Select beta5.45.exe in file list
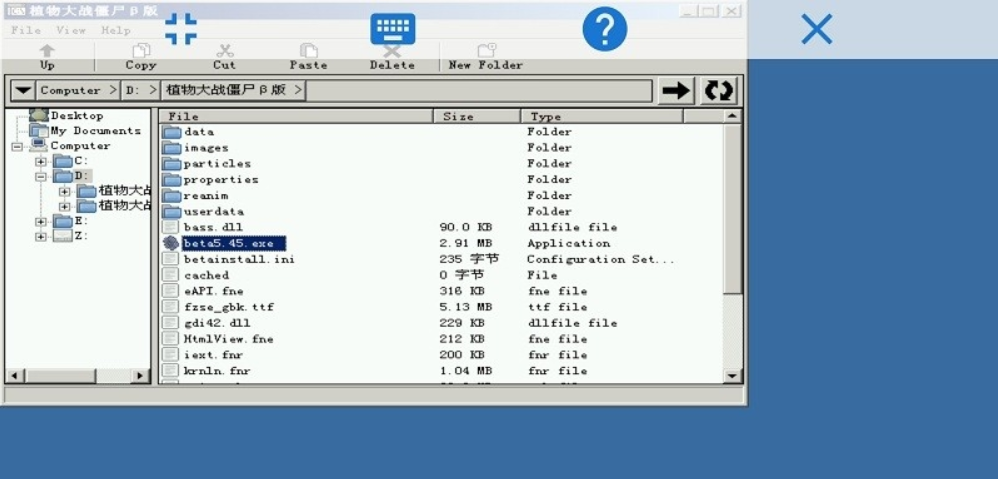Image resolution: width=998 pixels, height=479 pixels. pyautogui.click(x=234, y=243)
